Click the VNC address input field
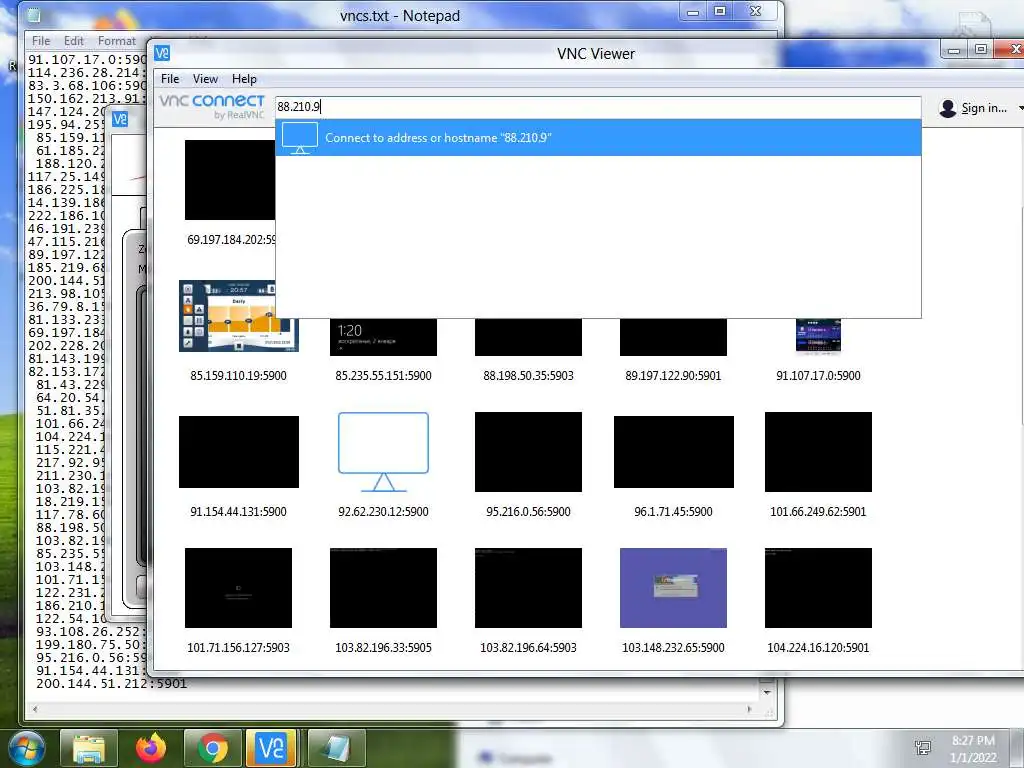 tap(598, 106)
